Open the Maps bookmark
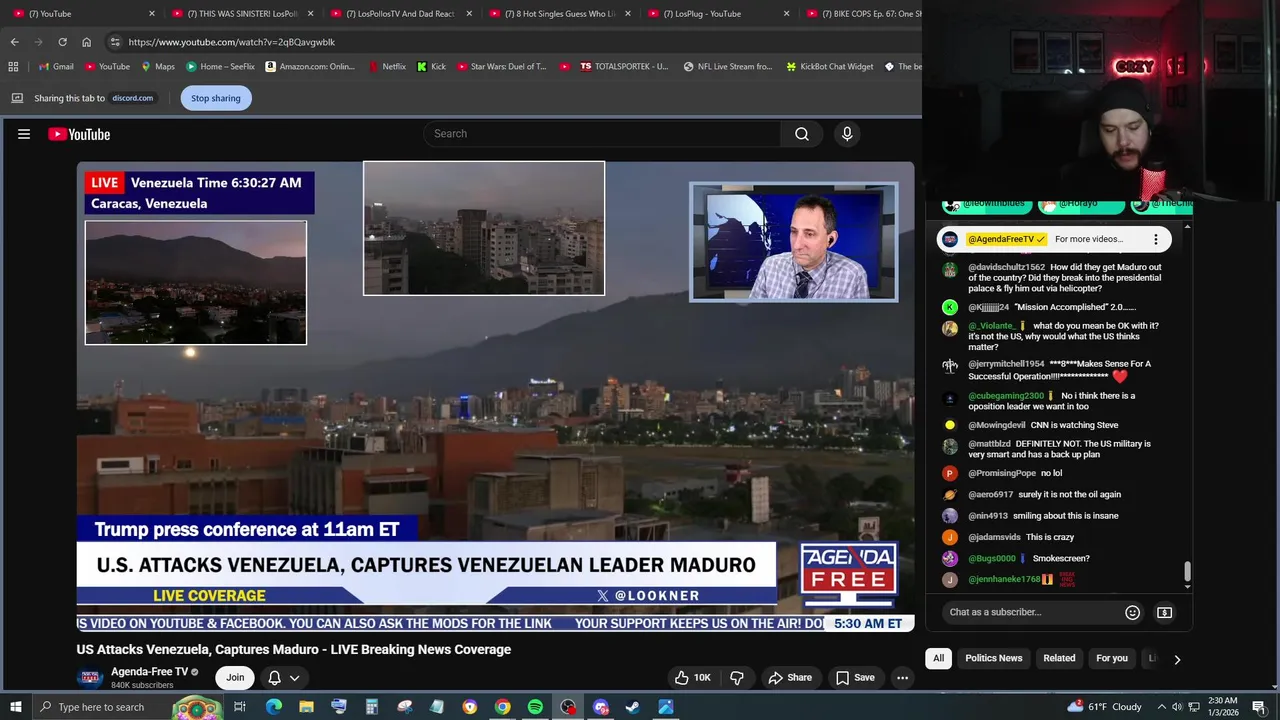The width and height of the screenshot is (1280, 720). point(157,67)
